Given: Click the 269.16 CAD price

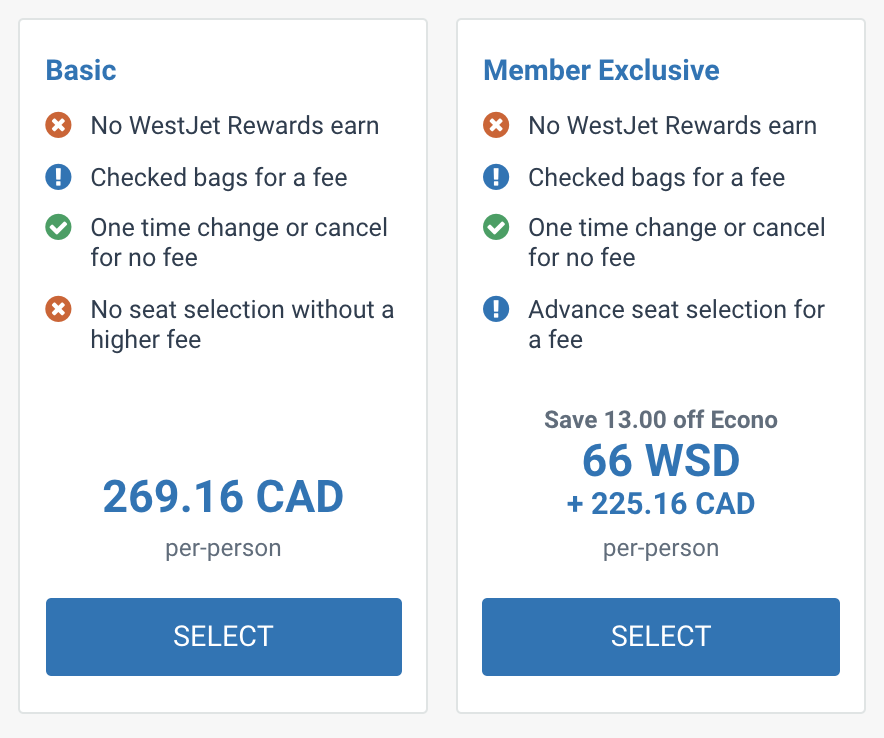Looking at the screenshot, I should pos(223,497).
